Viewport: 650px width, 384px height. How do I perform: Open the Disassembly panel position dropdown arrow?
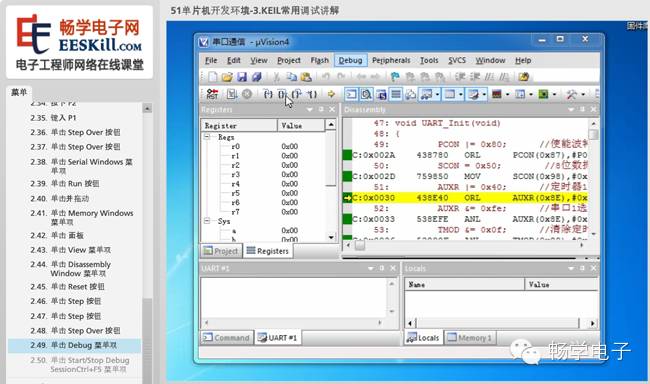coord(571,109)
